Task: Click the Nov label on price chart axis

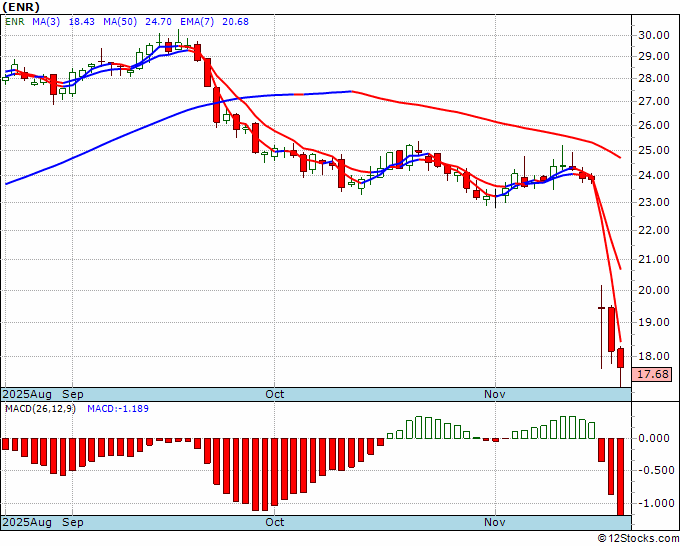Action: point(495,394)
